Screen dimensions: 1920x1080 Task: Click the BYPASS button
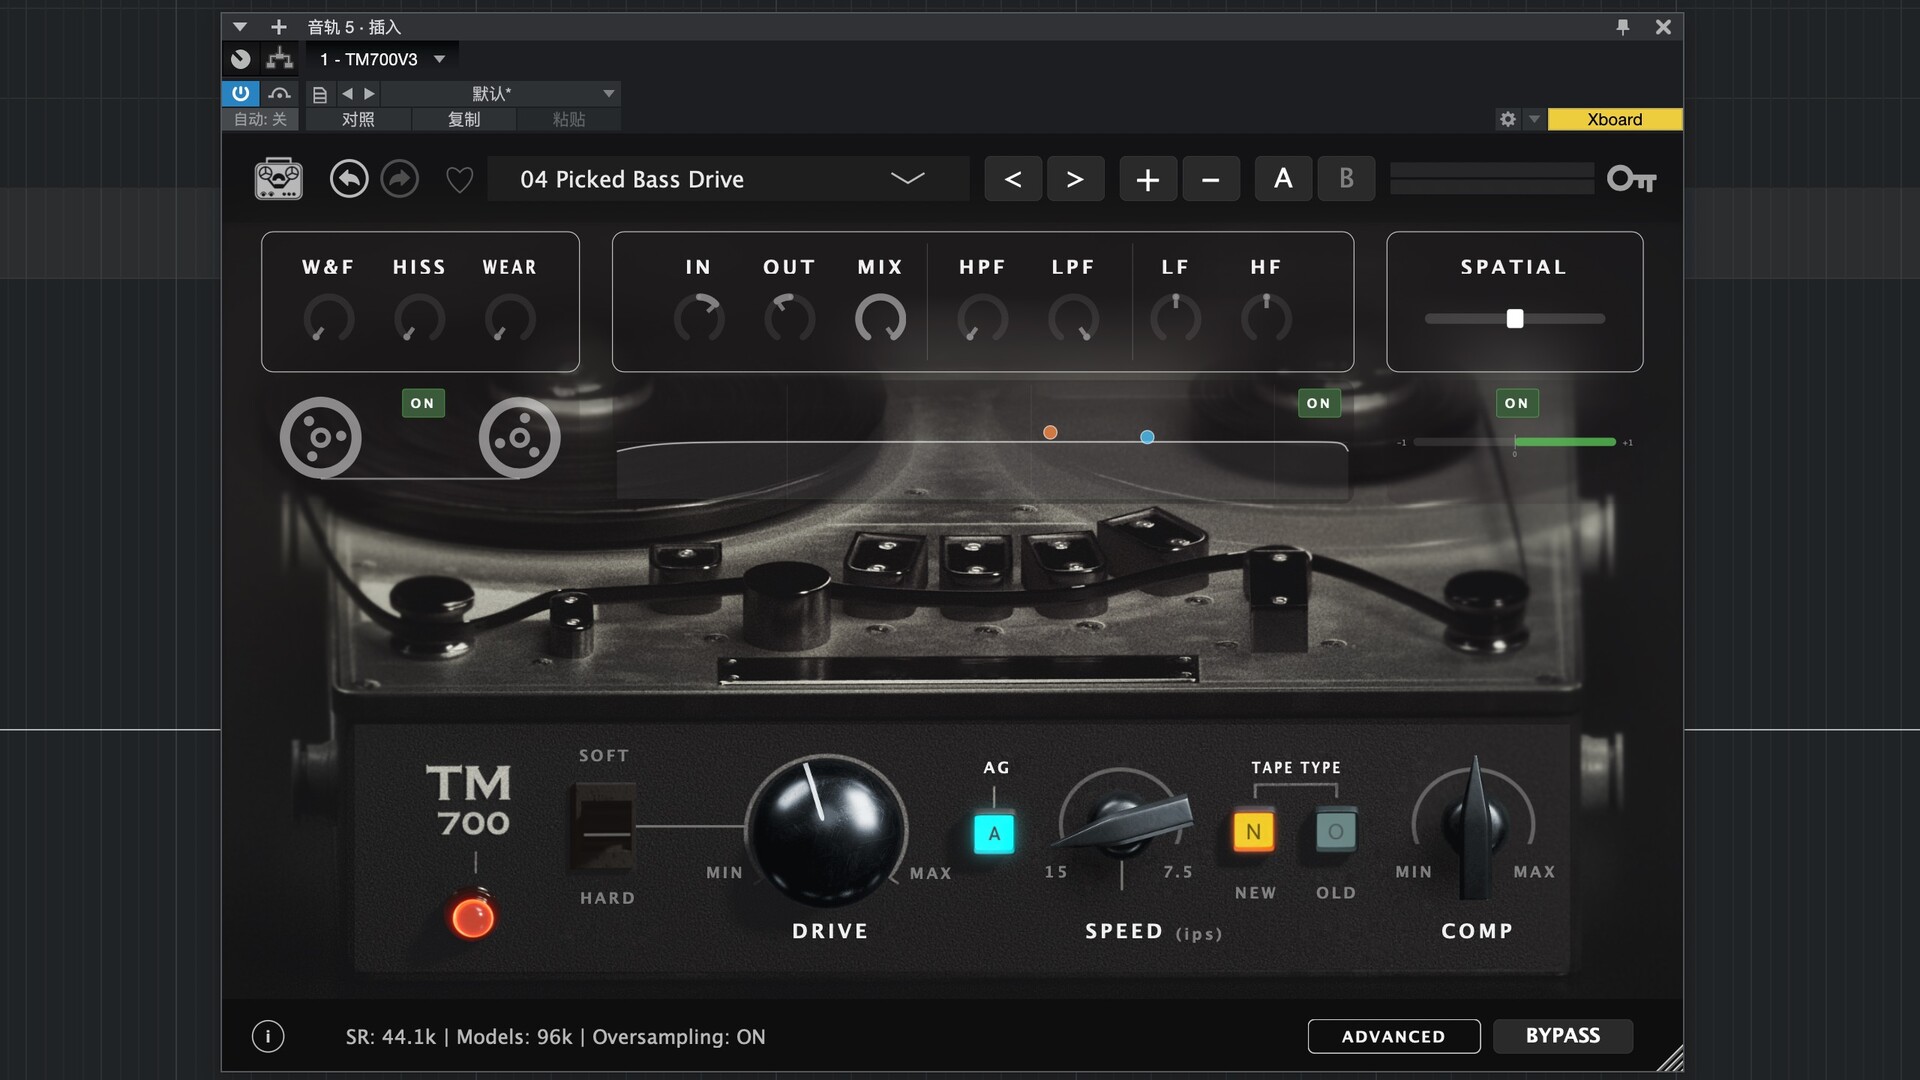point(1562,1036)
